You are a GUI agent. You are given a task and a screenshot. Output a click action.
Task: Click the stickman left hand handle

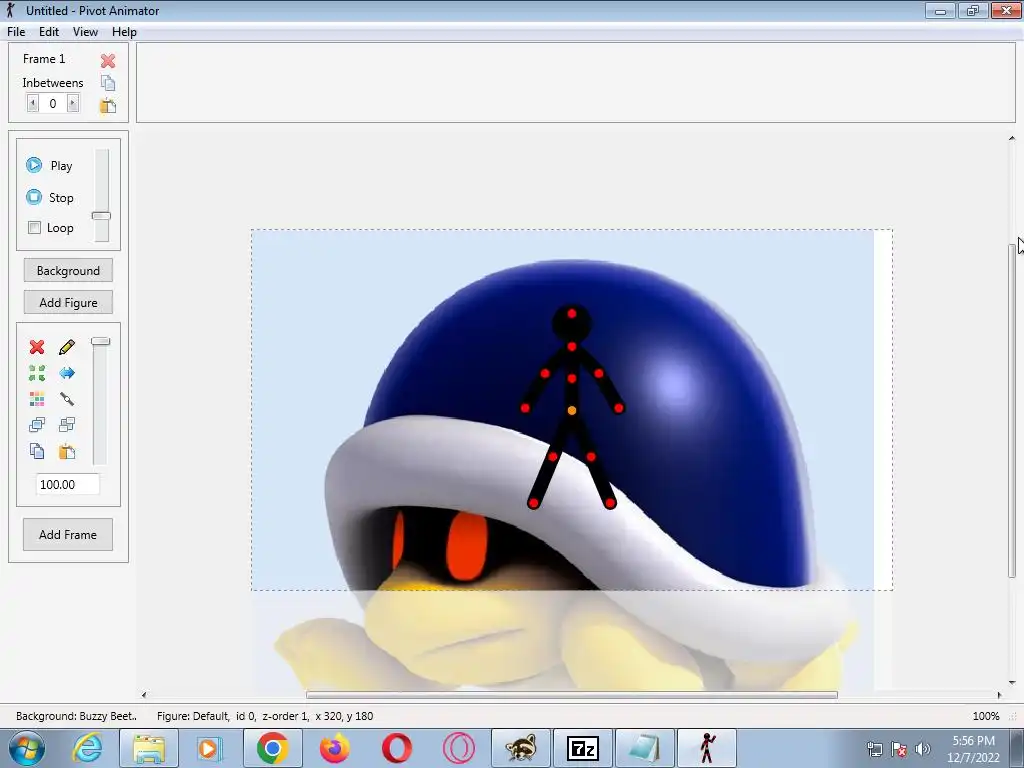coord(525,408)
